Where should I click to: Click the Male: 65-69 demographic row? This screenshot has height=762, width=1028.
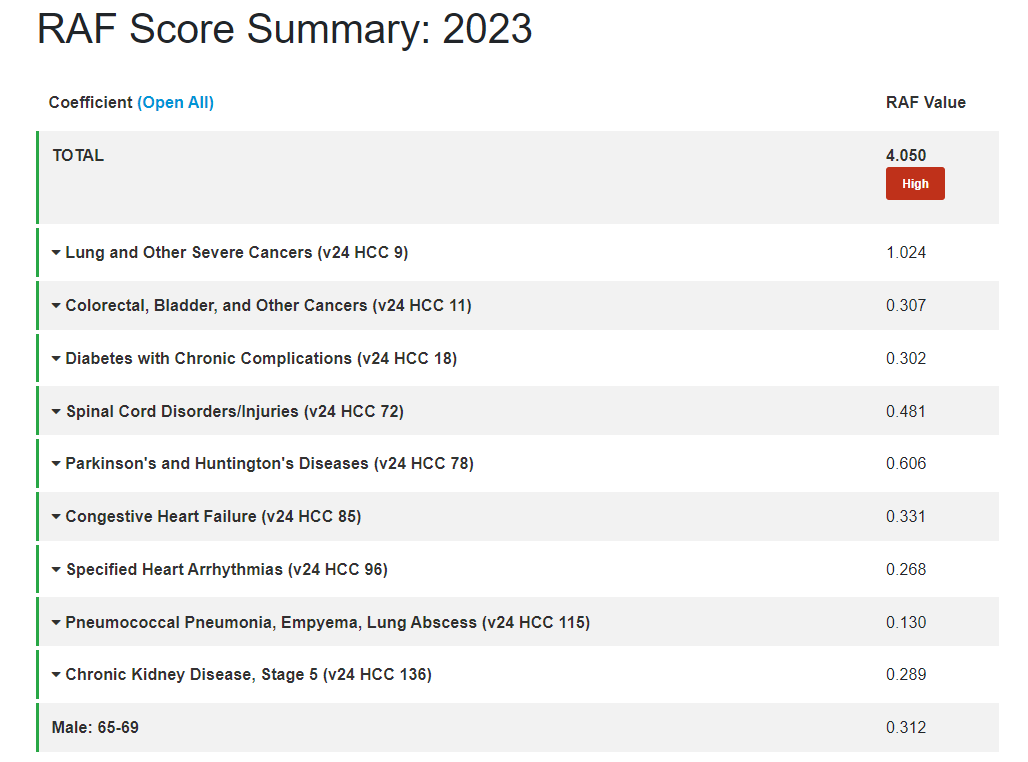point(95,728)
